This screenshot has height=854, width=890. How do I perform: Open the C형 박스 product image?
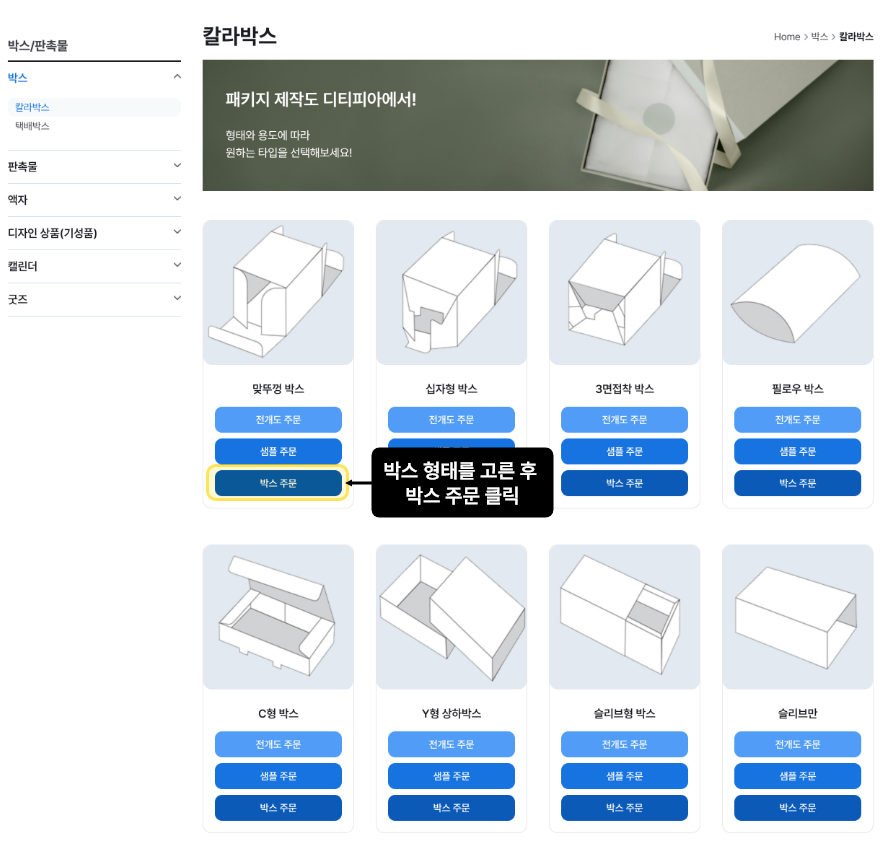click(x=278, y=617)
